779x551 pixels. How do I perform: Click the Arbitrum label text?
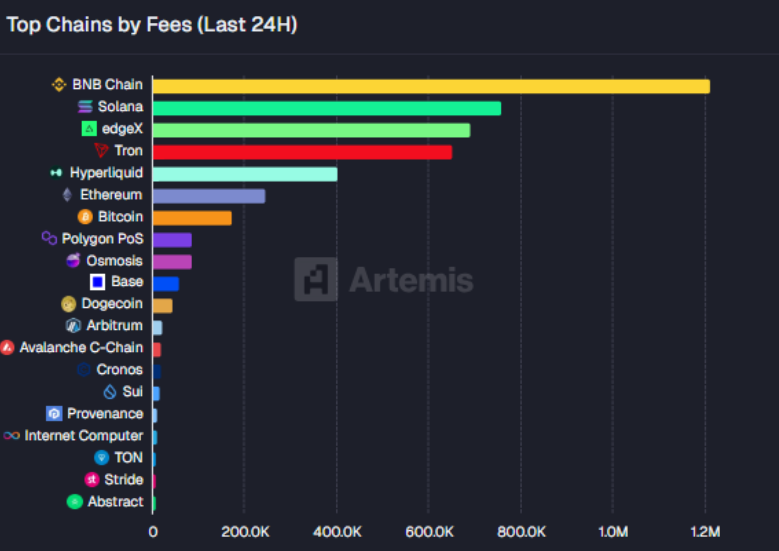click(x=115, y=326)
